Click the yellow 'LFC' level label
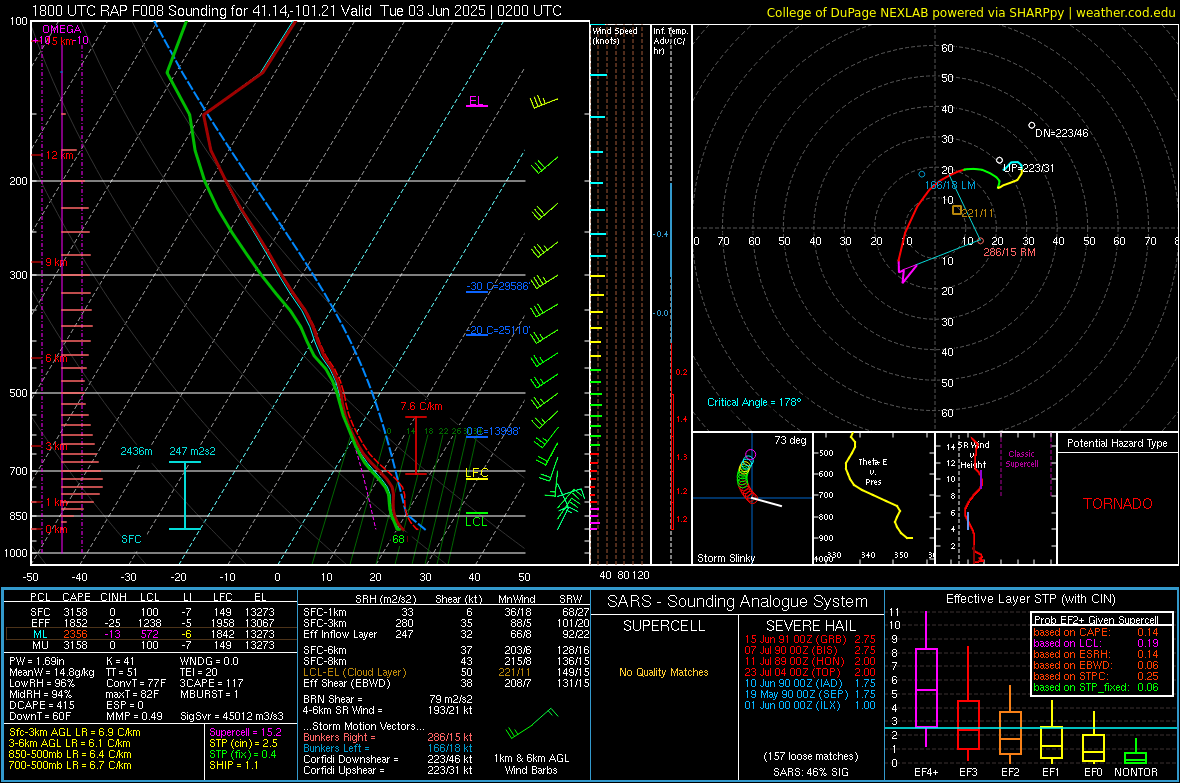The image size is (1180, 783). (x=476, y=473)
